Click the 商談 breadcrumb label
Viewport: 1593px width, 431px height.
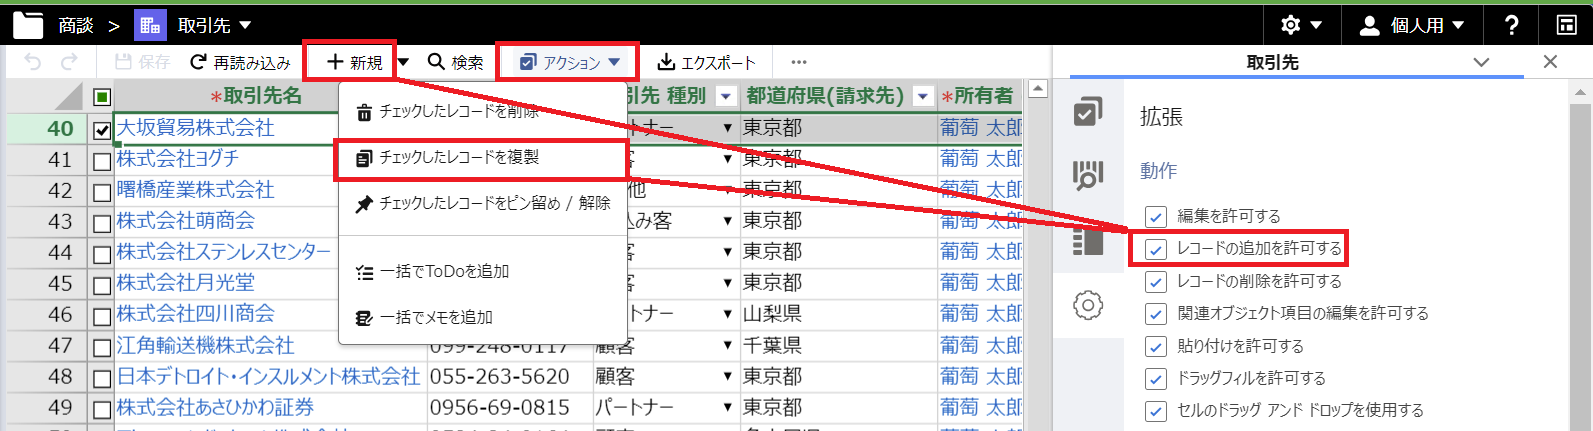(x=76, y=25)
